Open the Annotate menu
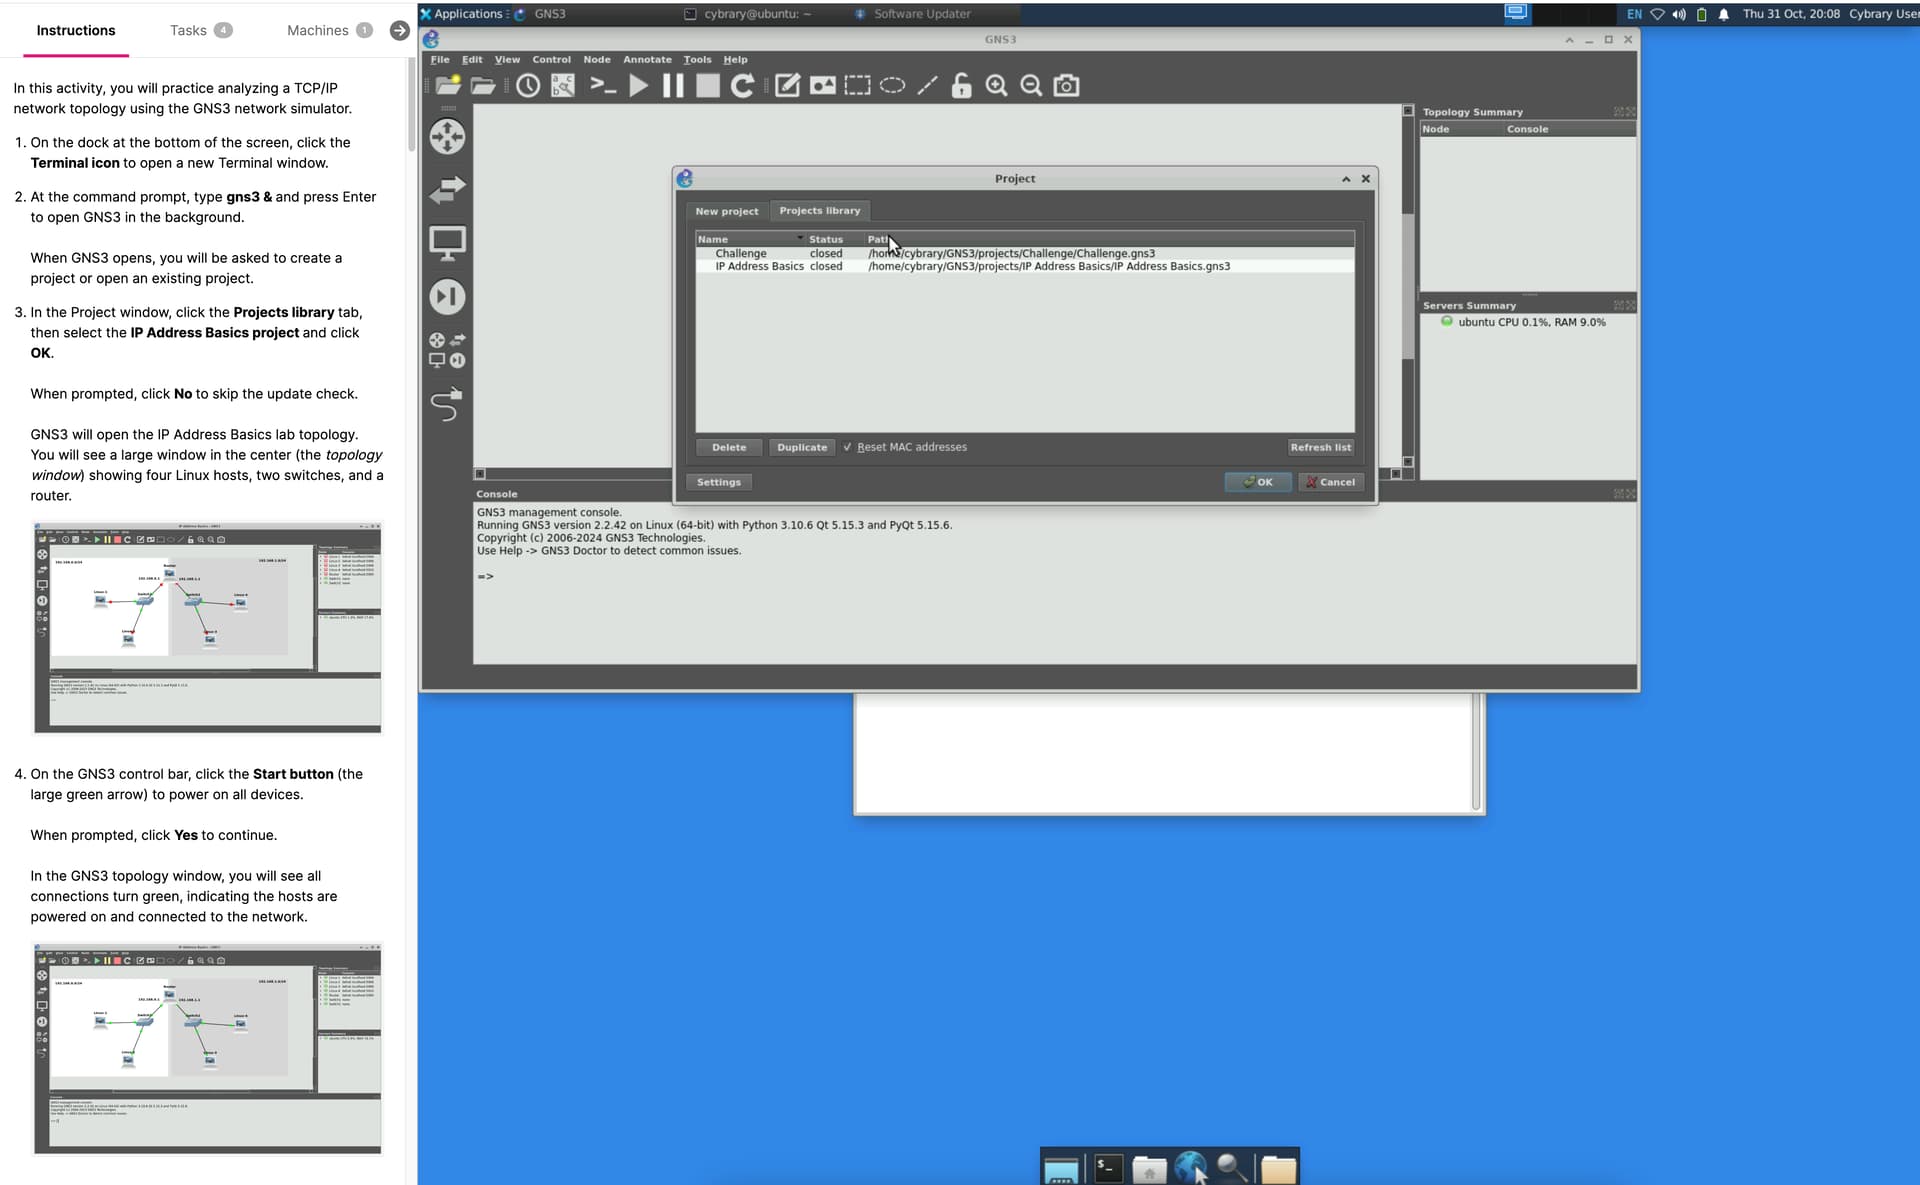This screenshot has width=1920, height=1185. pos(647,60)
